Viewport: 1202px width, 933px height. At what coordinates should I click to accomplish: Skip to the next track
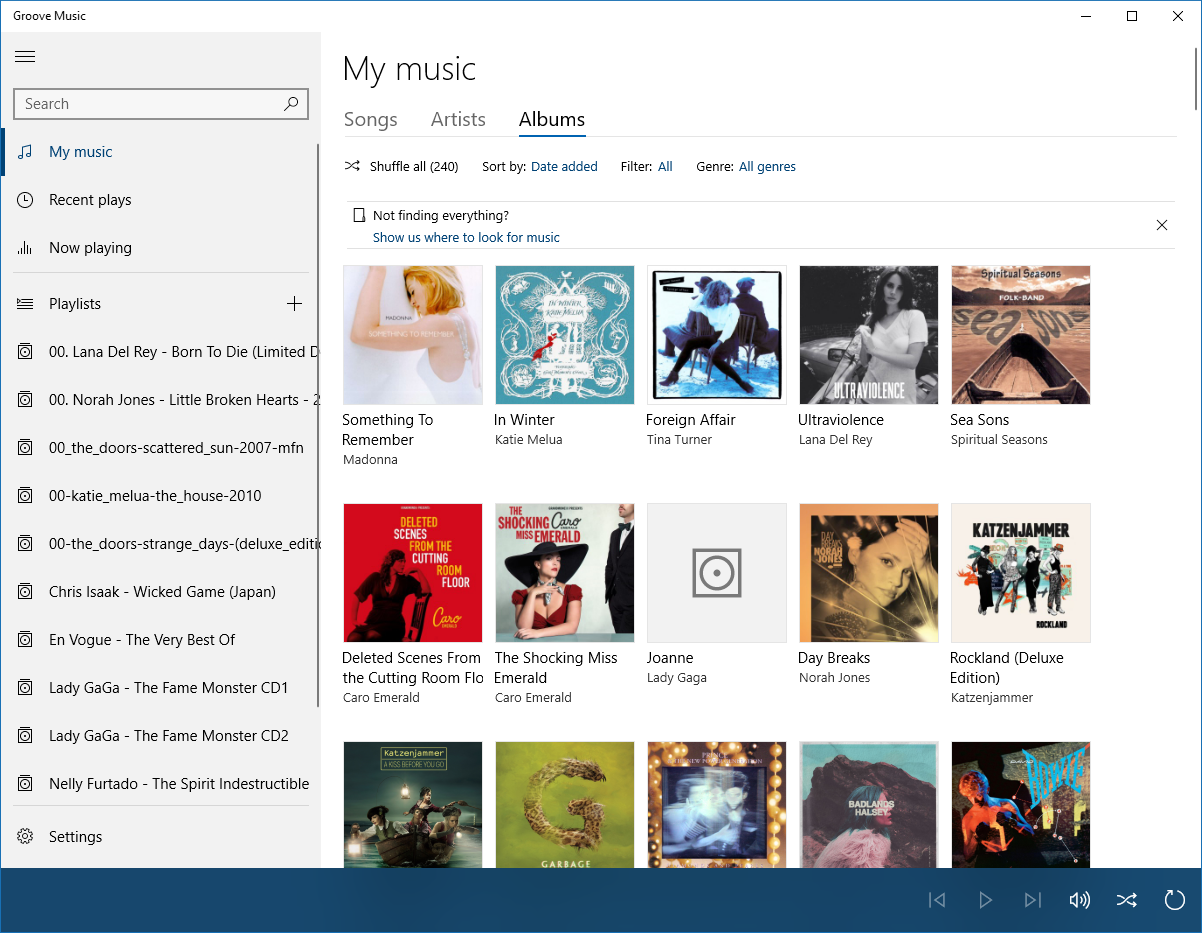pos(1033,900)
